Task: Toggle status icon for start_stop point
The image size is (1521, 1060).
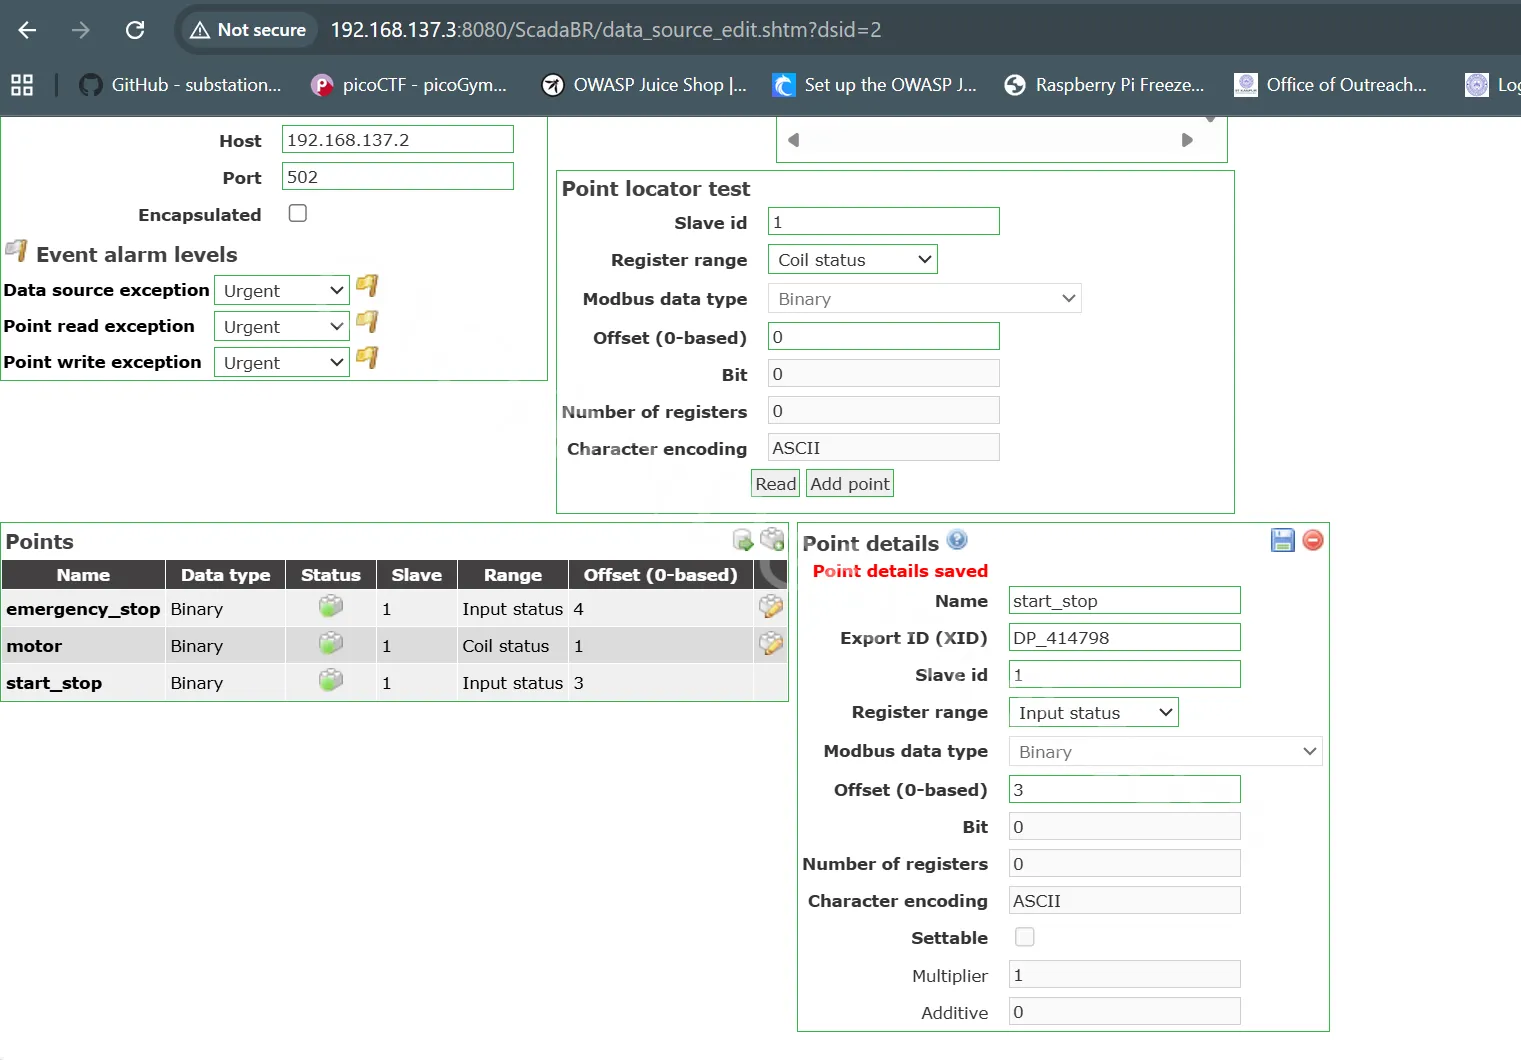Action: [331, 680]
